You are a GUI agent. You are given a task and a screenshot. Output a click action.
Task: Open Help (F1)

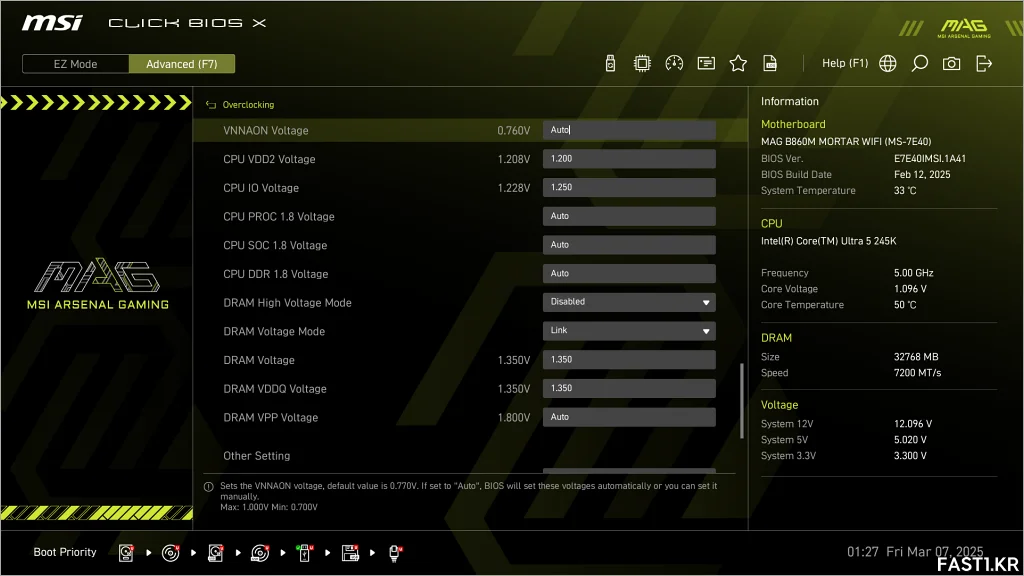point(845,63)
